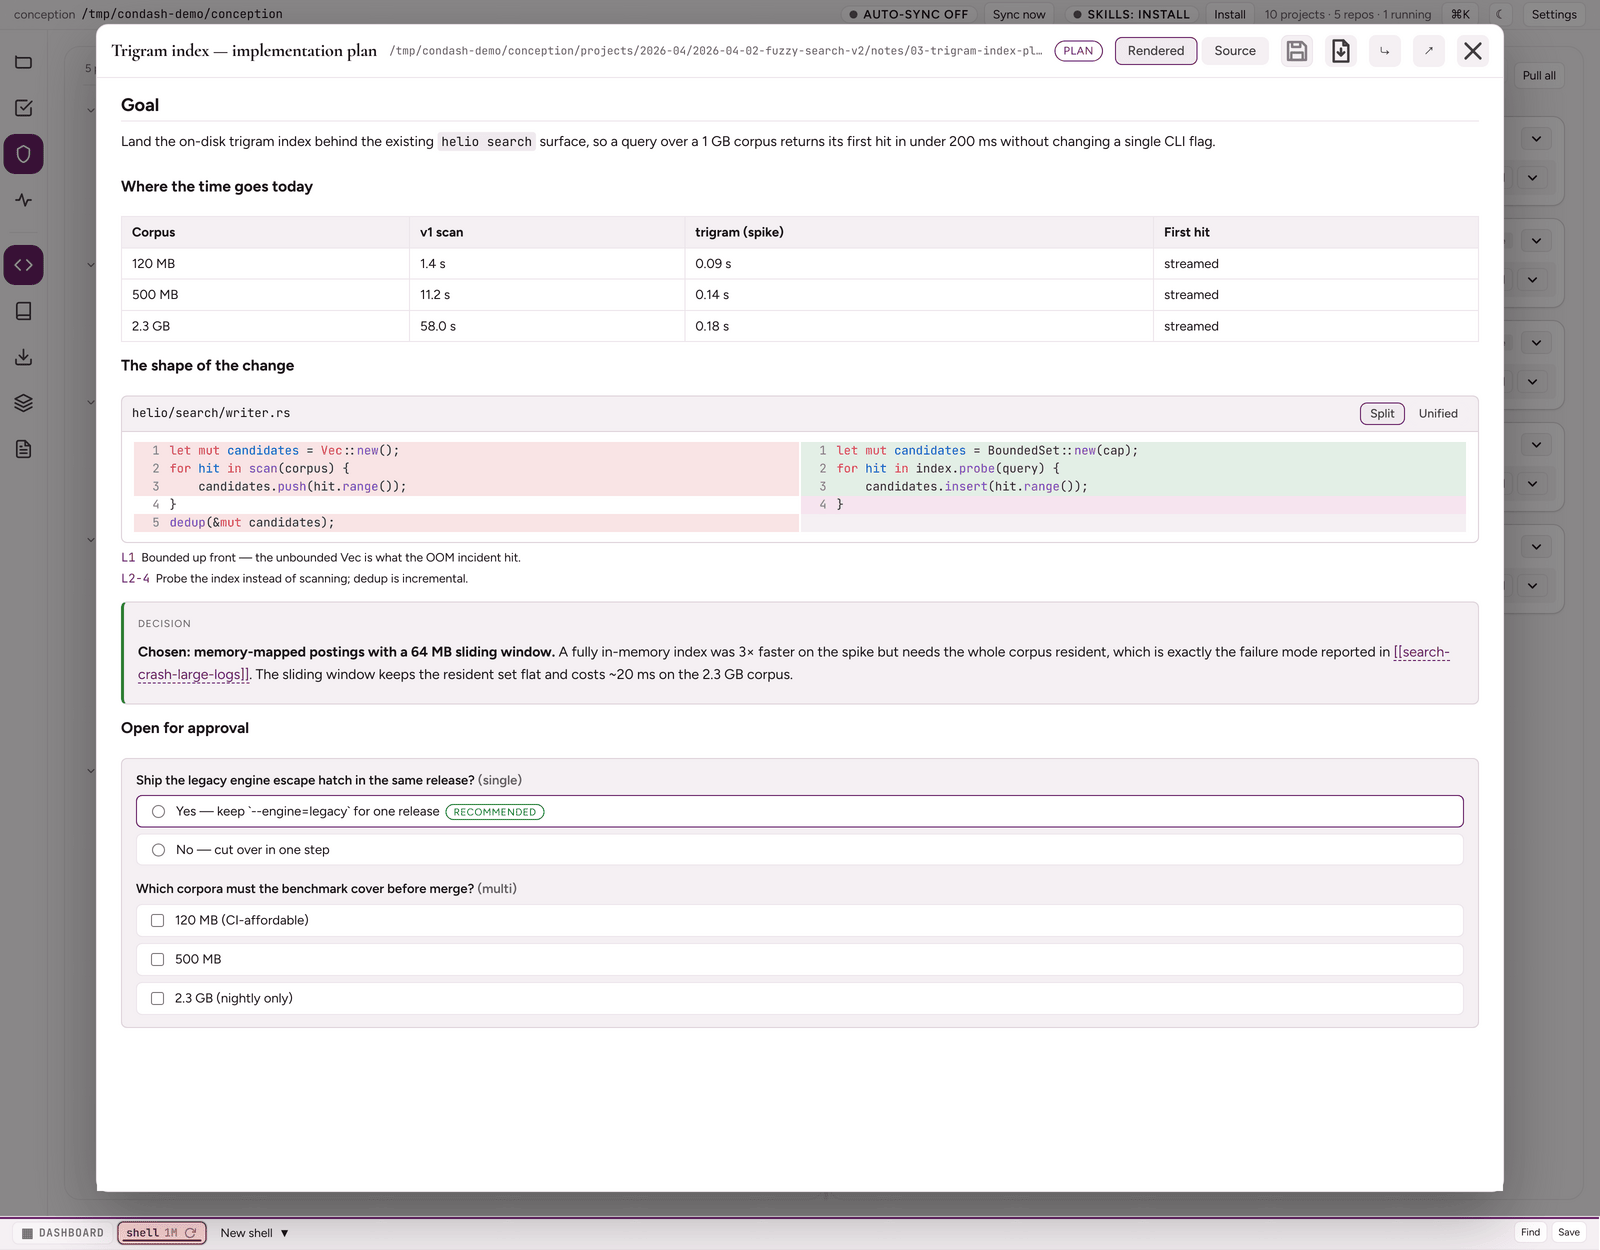The image size is (1600, 1250).
Task: Open the ⌘K command palette
Action: click(x=1461, y=14)
